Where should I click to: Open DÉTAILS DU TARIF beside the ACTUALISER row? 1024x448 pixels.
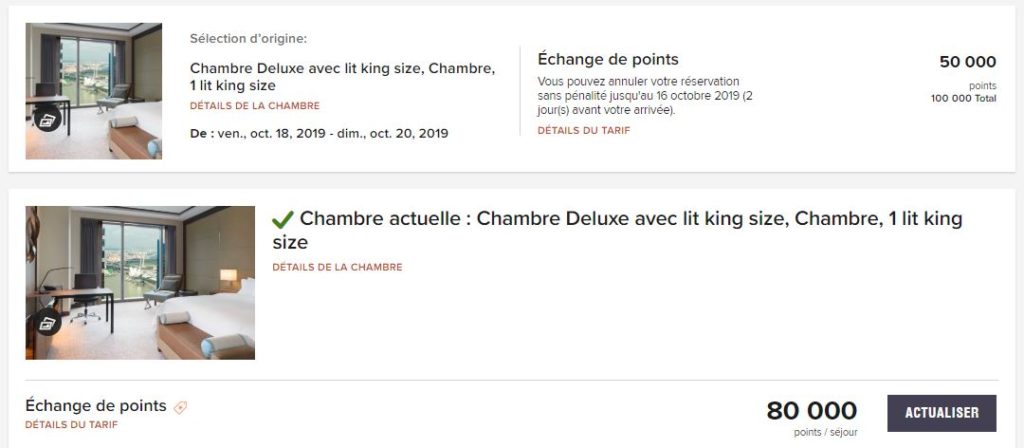pos(71,425)
